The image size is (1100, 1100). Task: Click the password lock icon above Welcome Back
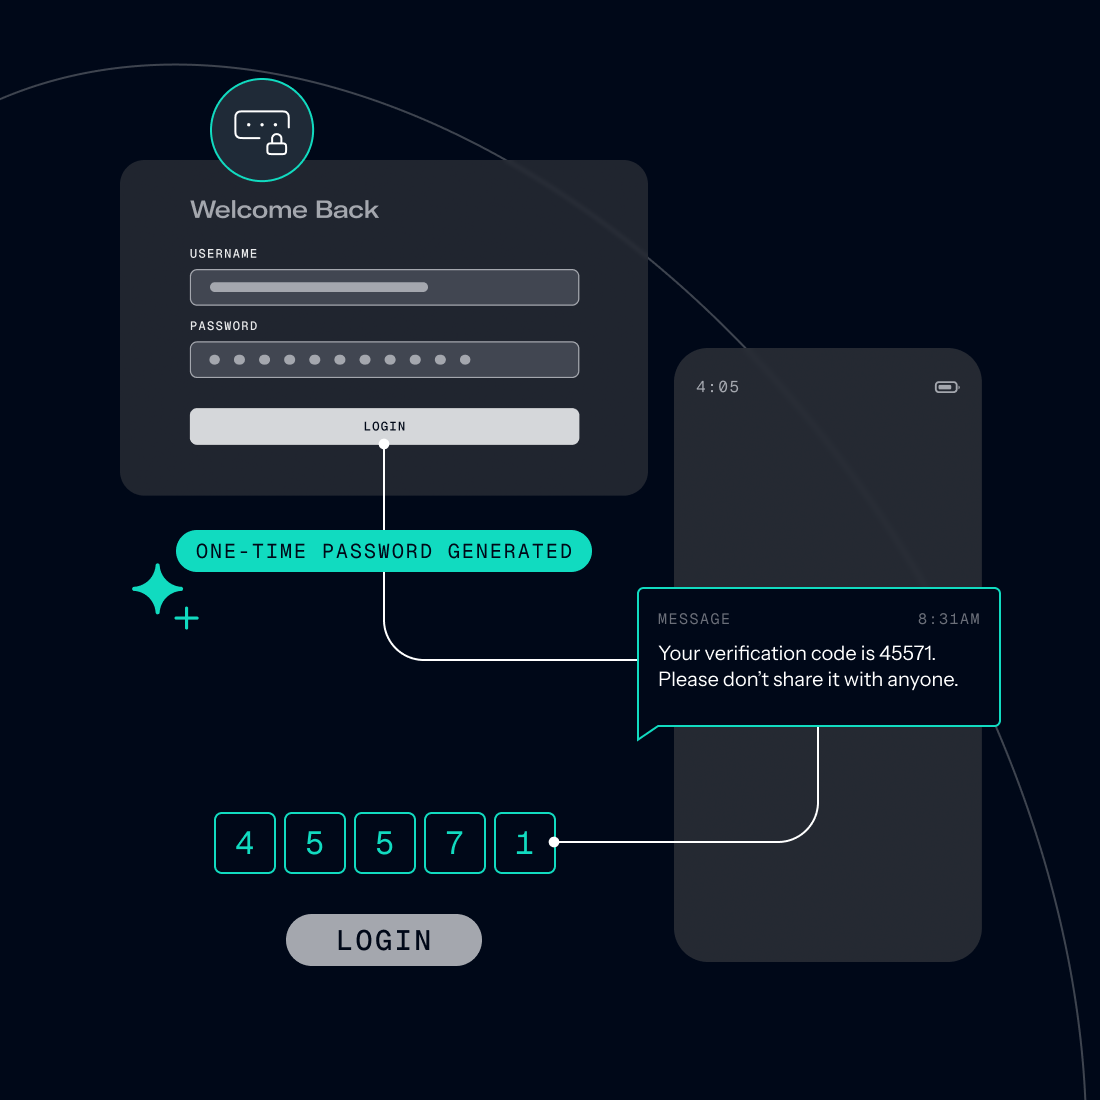[262, 131]
